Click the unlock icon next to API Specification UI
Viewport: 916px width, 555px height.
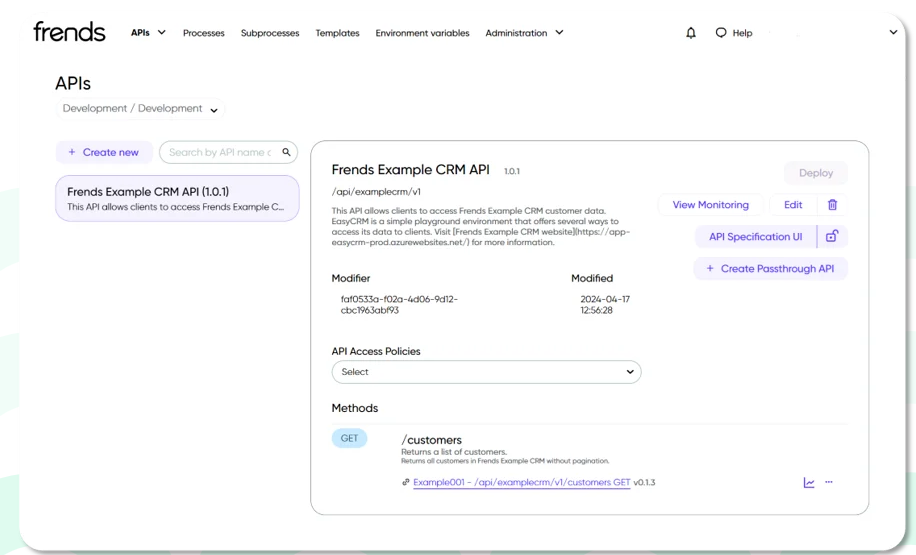click(832, 236)
